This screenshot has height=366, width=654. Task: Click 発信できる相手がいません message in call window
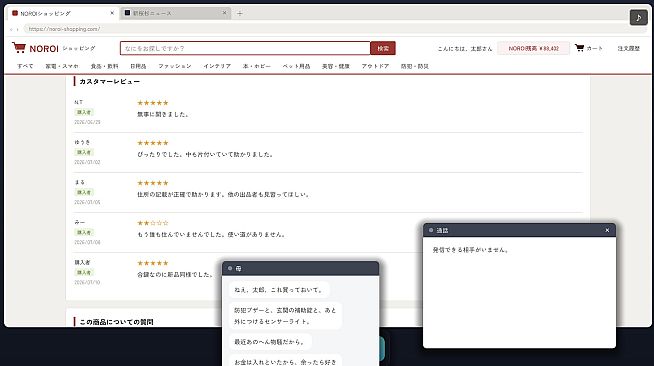(471, 250)
